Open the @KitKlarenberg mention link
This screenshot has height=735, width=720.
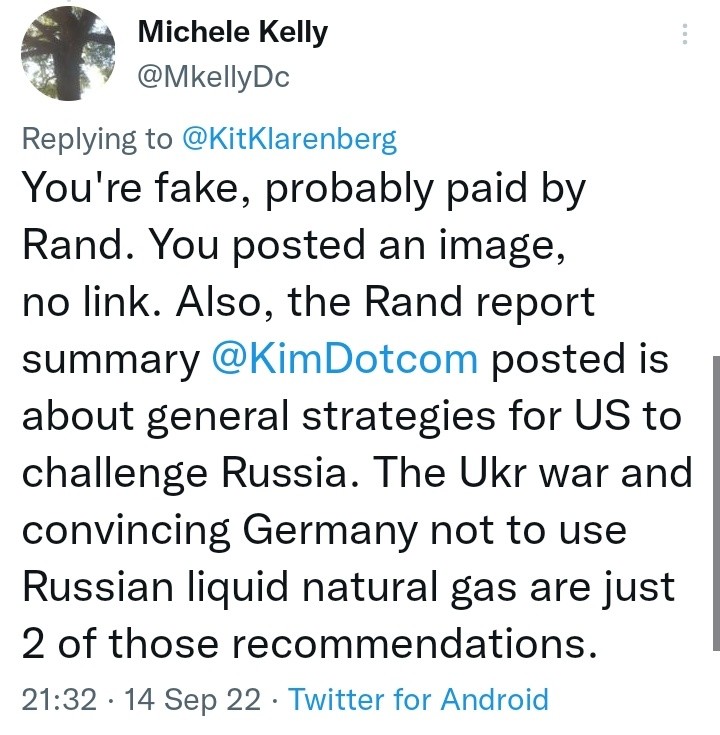click(289, 139)
